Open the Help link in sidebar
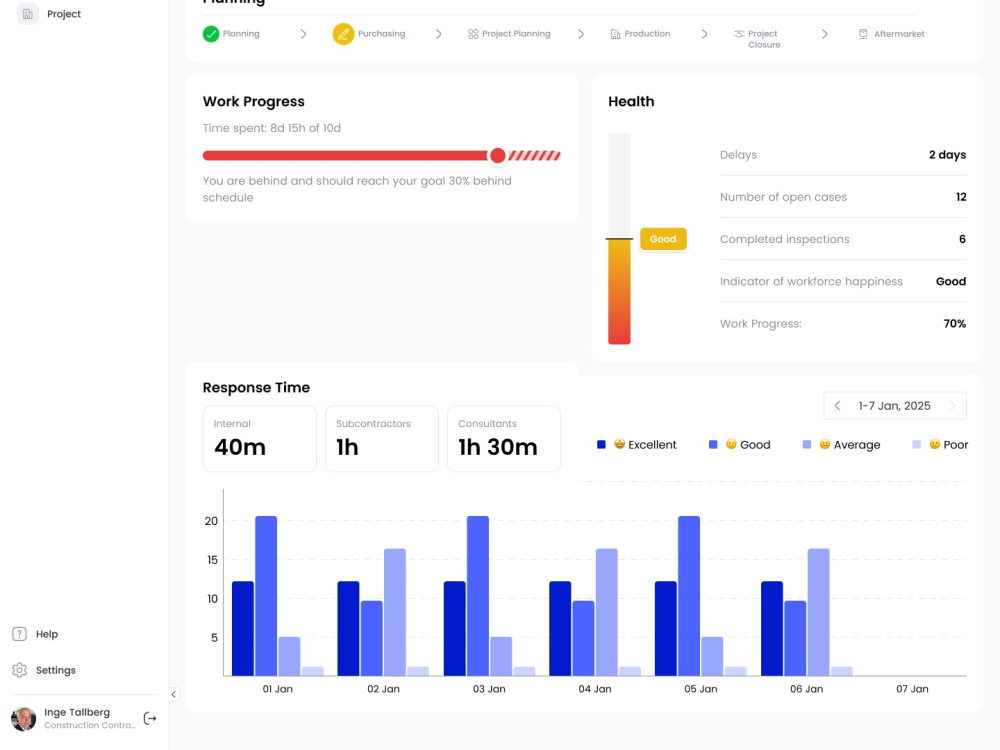 coord(47,634)
